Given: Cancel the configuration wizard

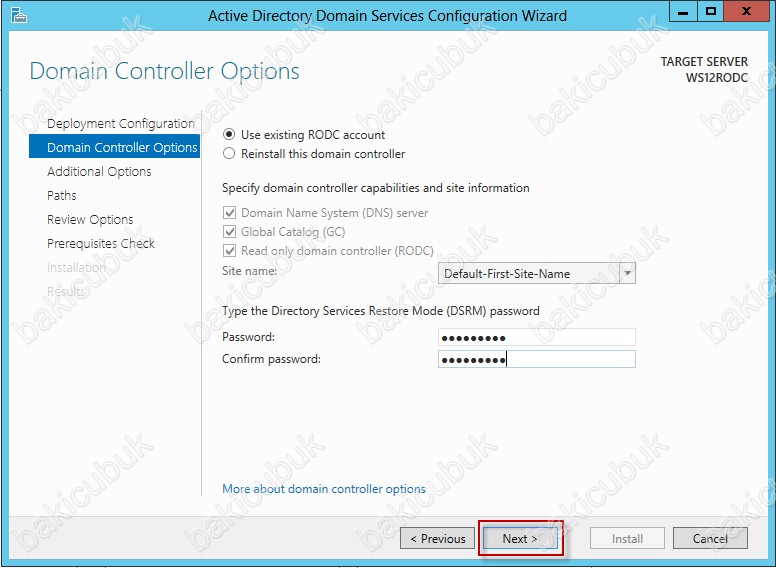Looking at the screenshot, I should click(710, 538).
